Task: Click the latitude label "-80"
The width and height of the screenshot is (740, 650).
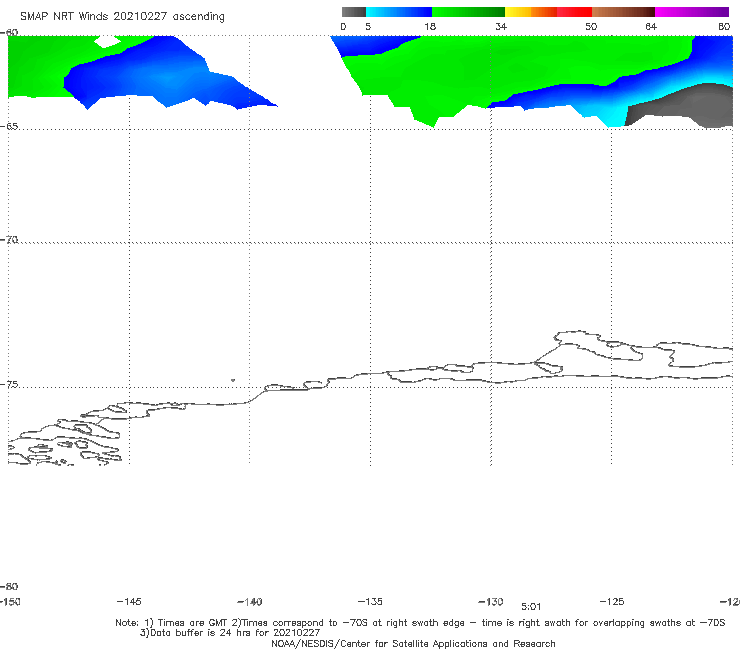Action: (9, 586)
